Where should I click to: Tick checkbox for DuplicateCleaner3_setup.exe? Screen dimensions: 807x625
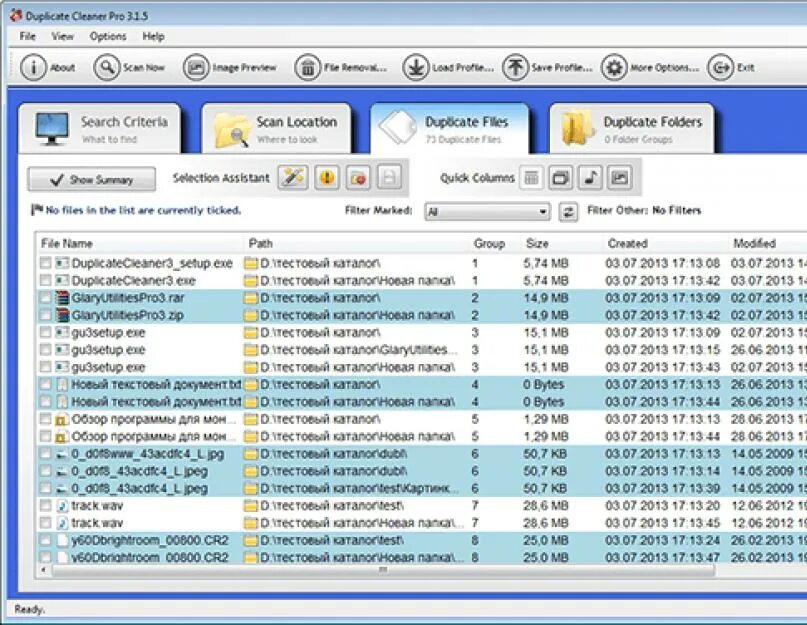[45, 263]
